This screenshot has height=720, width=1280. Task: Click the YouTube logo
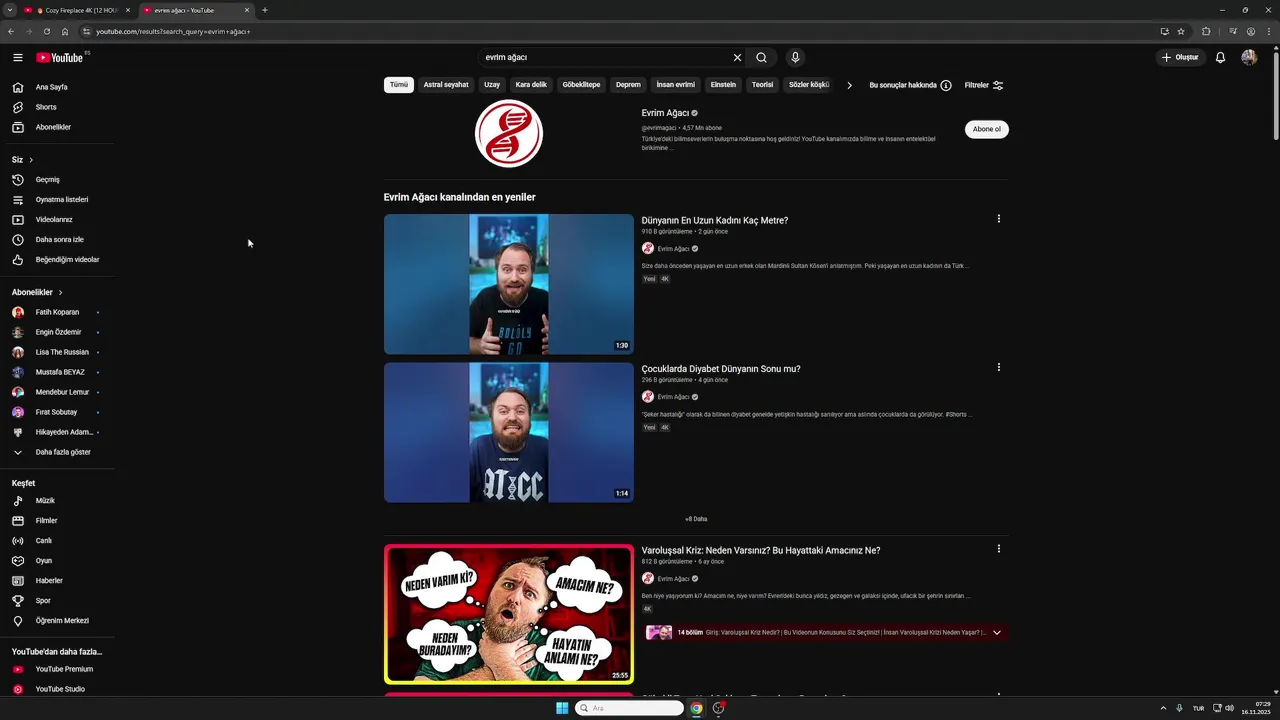[60, 58]
